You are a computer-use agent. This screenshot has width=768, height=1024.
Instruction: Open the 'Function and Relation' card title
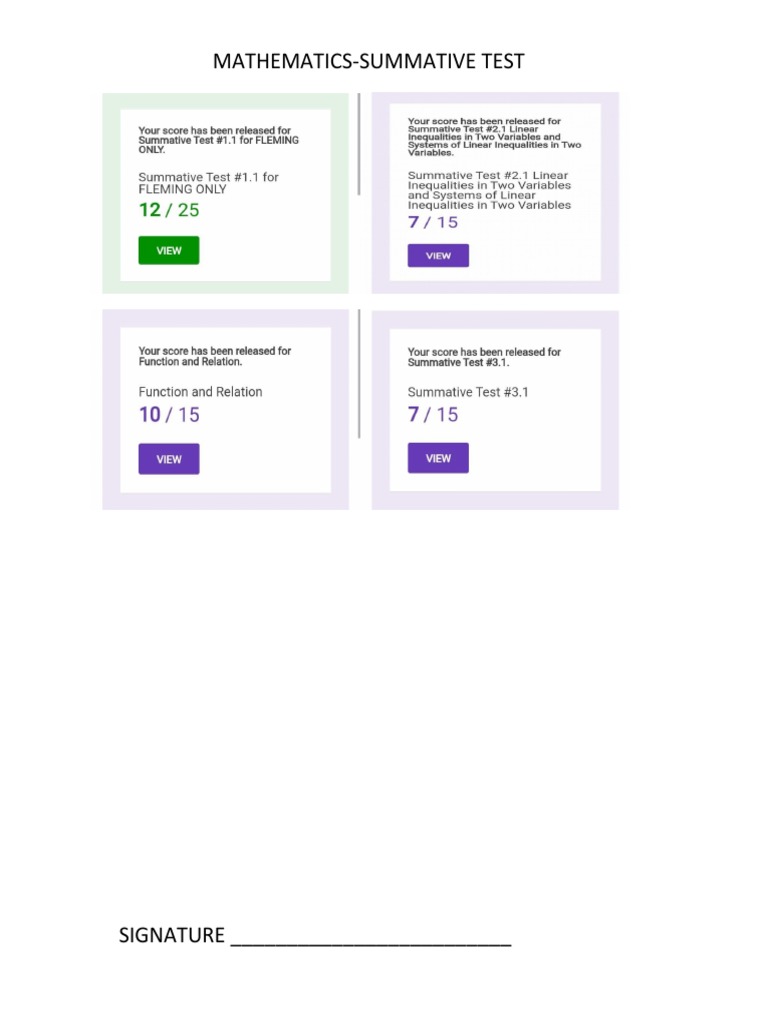coord(200,392)
